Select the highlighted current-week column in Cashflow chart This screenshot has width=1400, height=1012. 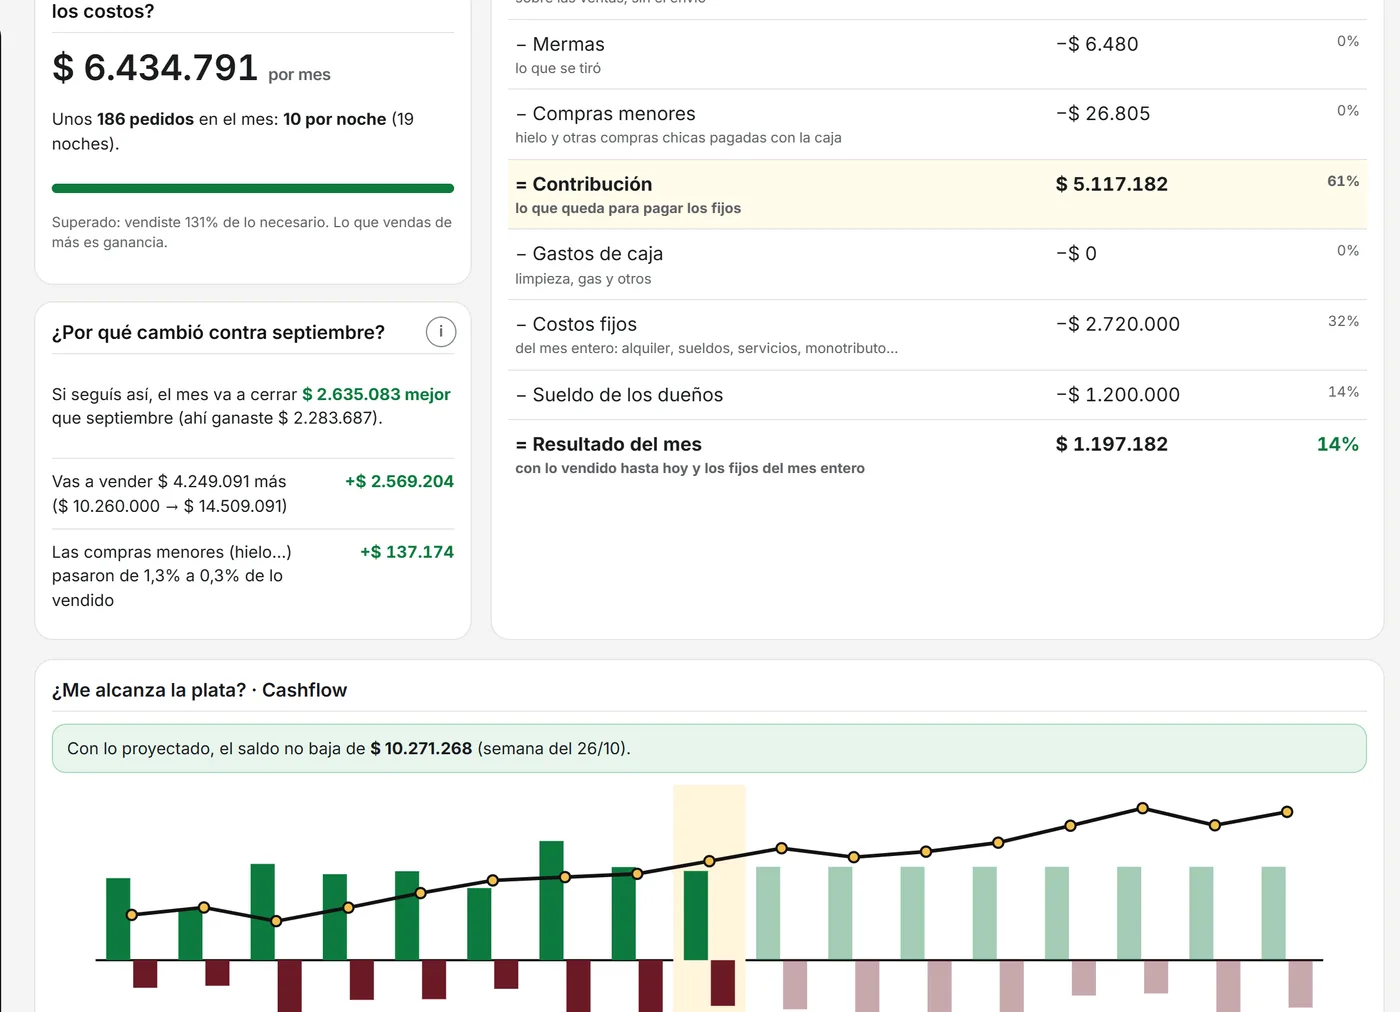click(x=709, y=898)
